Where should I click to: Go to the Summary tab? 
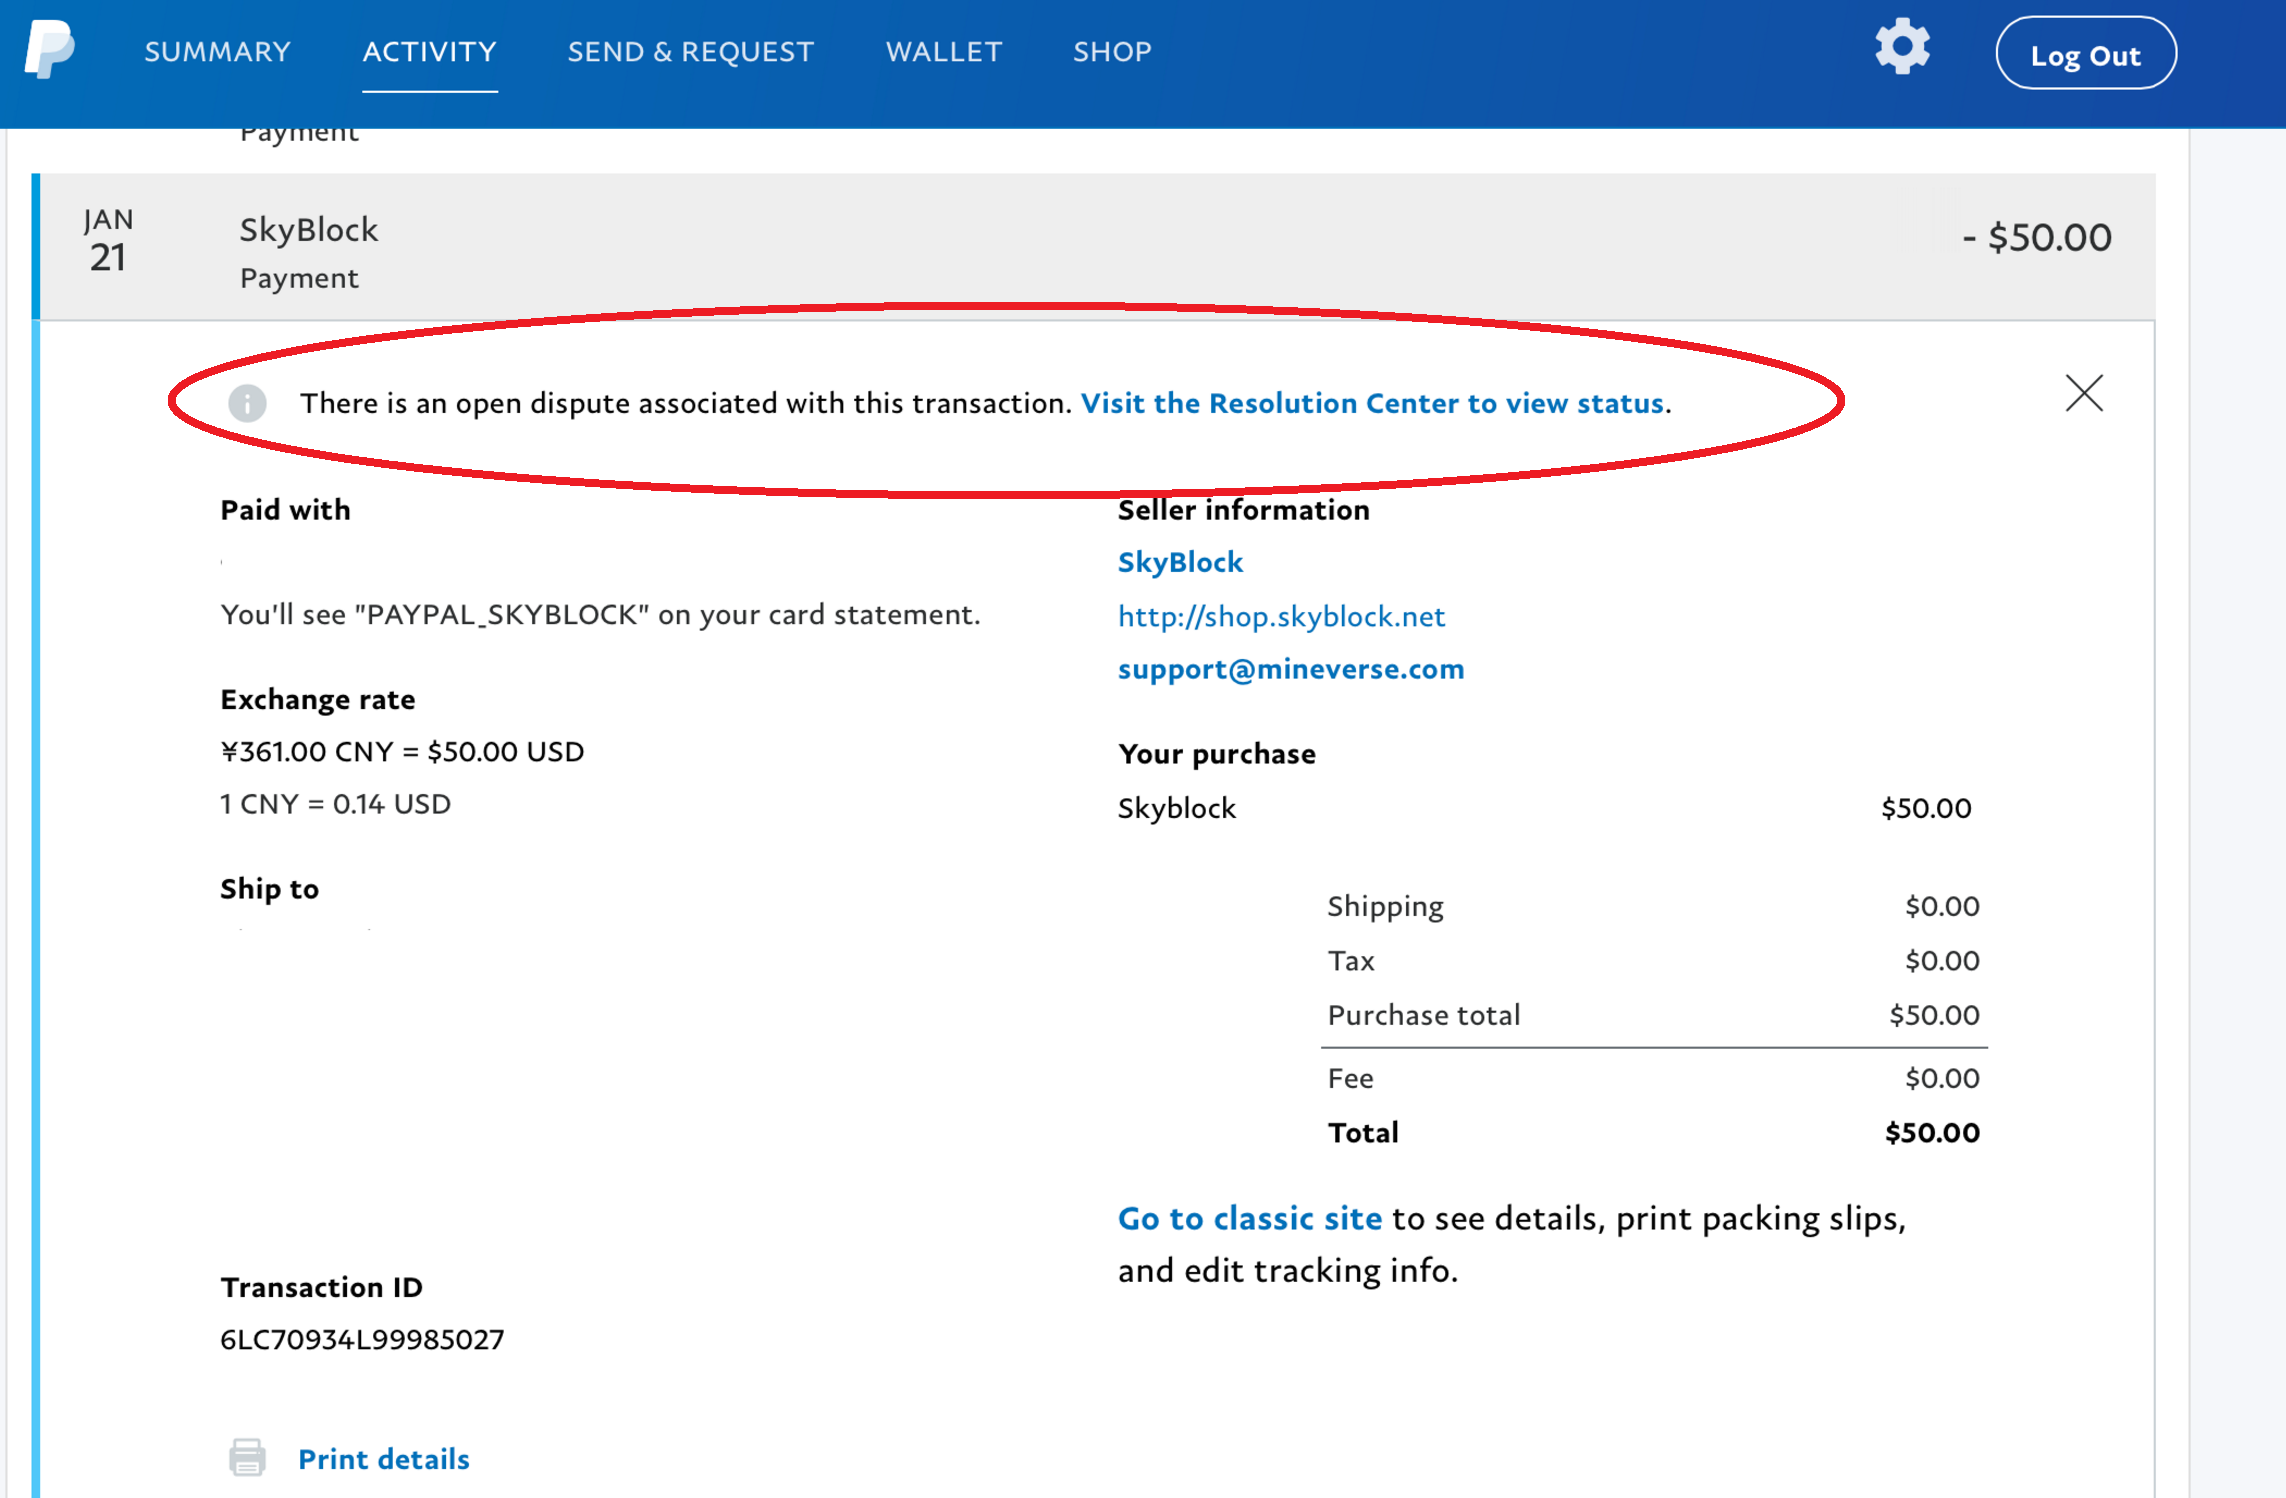pyautogui.click(x=218, y=52)
